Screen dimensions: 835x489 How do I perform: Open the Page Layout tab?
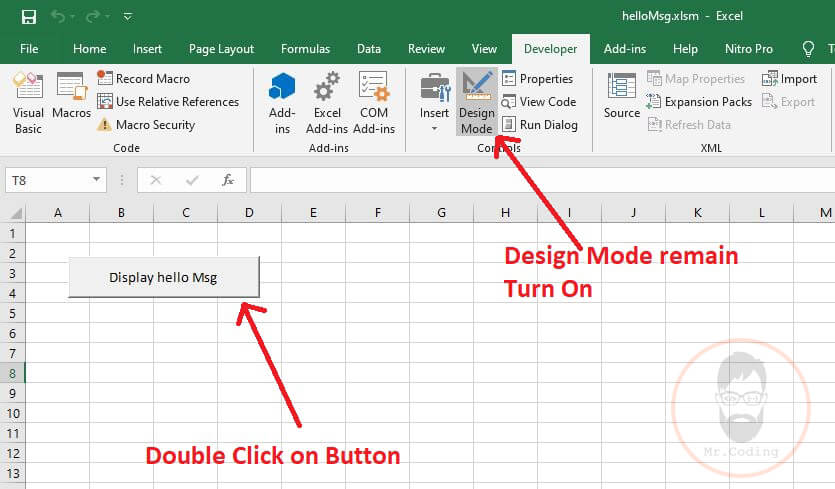tap(222, 49)
